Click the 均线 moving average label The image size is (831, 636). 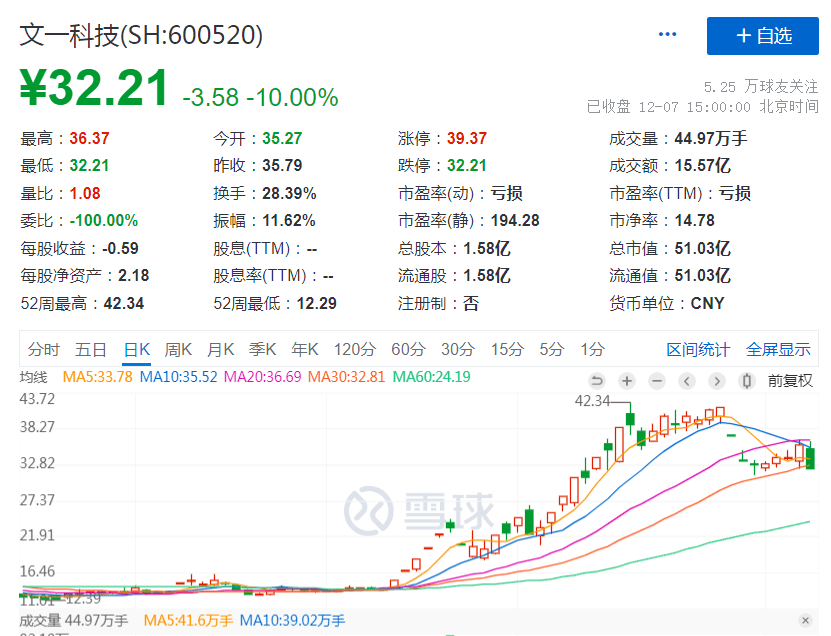tap(33, 377)
